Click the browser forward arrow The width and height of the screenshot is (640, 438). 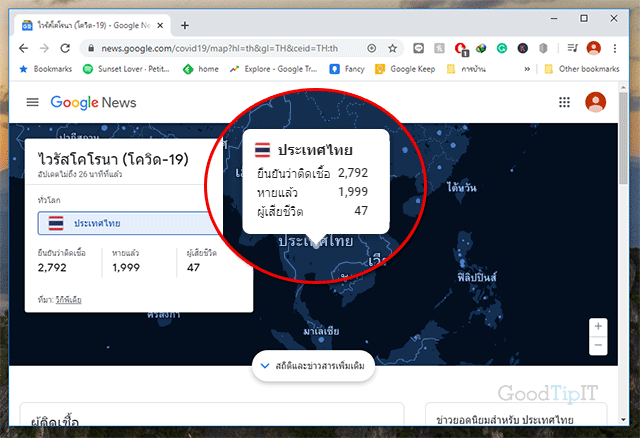tap(44, 49)
